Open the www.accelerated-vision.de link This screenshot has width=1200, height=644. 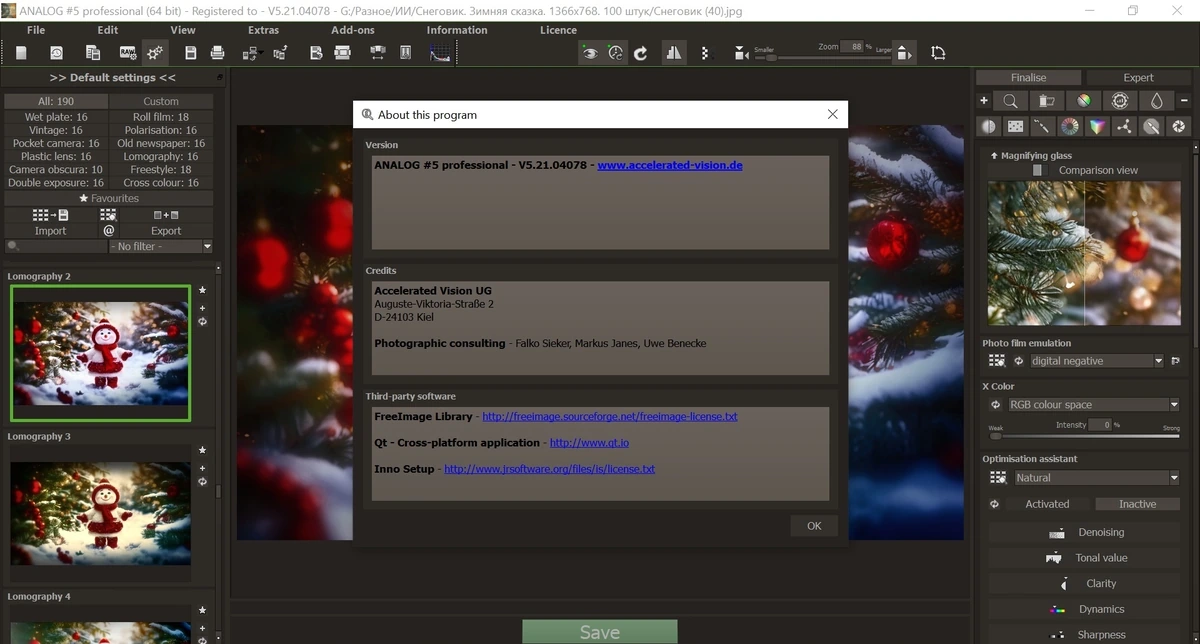point(670,165)
